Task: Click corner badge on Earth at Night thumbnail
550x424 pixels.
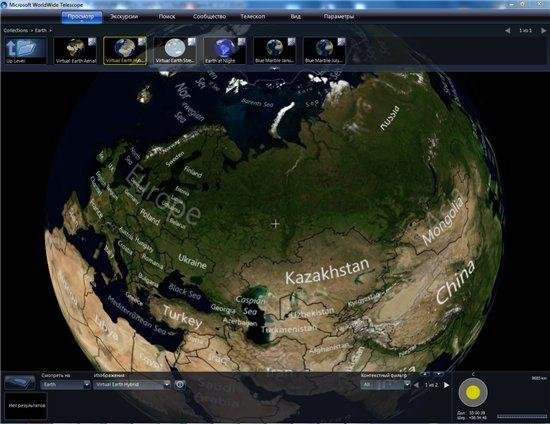Action: (242, 42)
